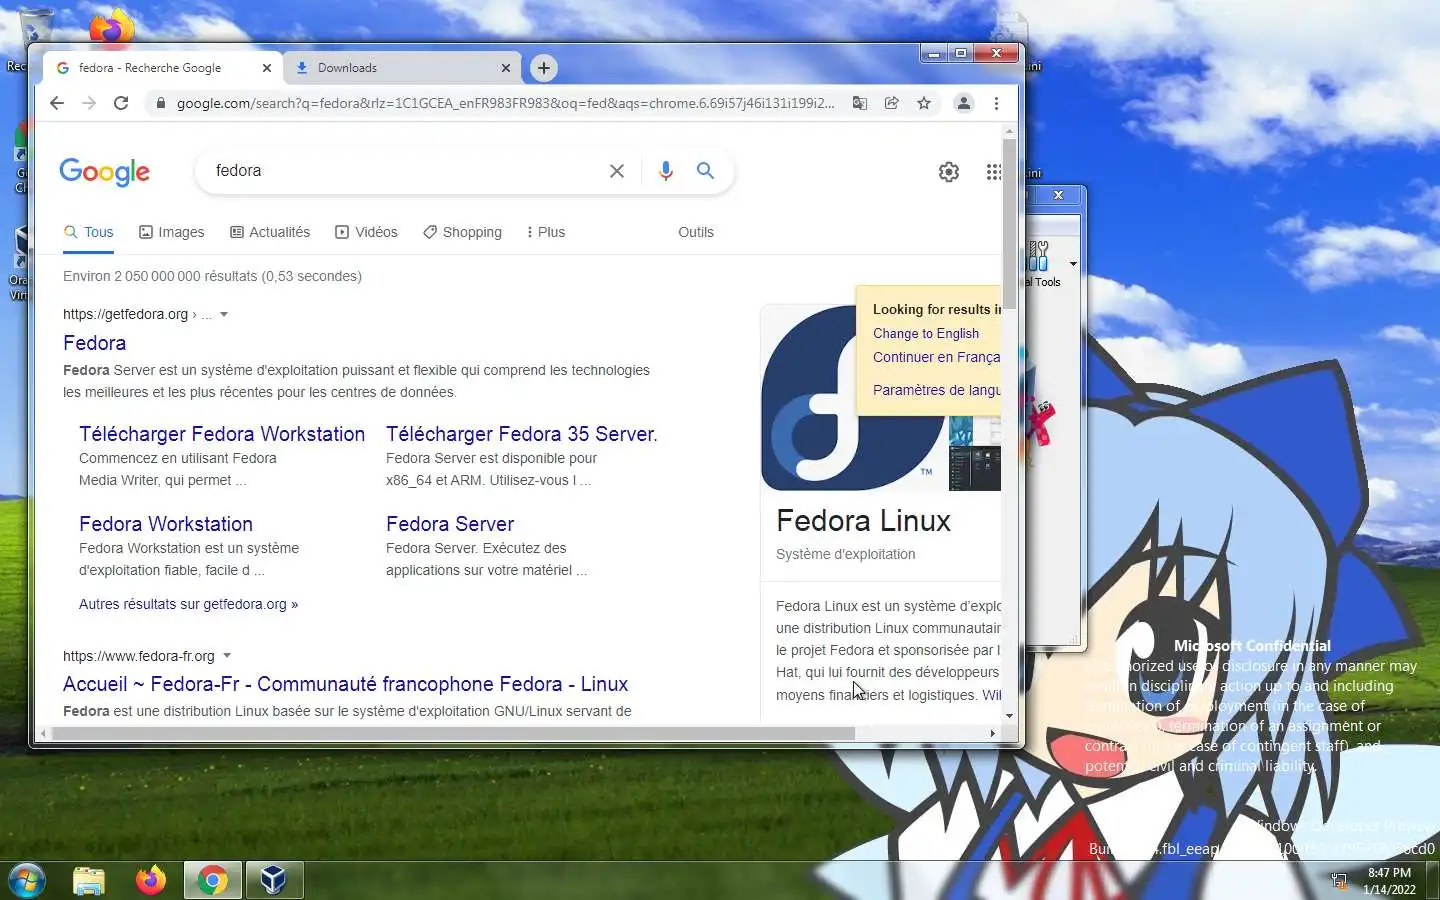Screen dimensions: 1440x900
Task: Click the Google logo
Action: point(105,172)
